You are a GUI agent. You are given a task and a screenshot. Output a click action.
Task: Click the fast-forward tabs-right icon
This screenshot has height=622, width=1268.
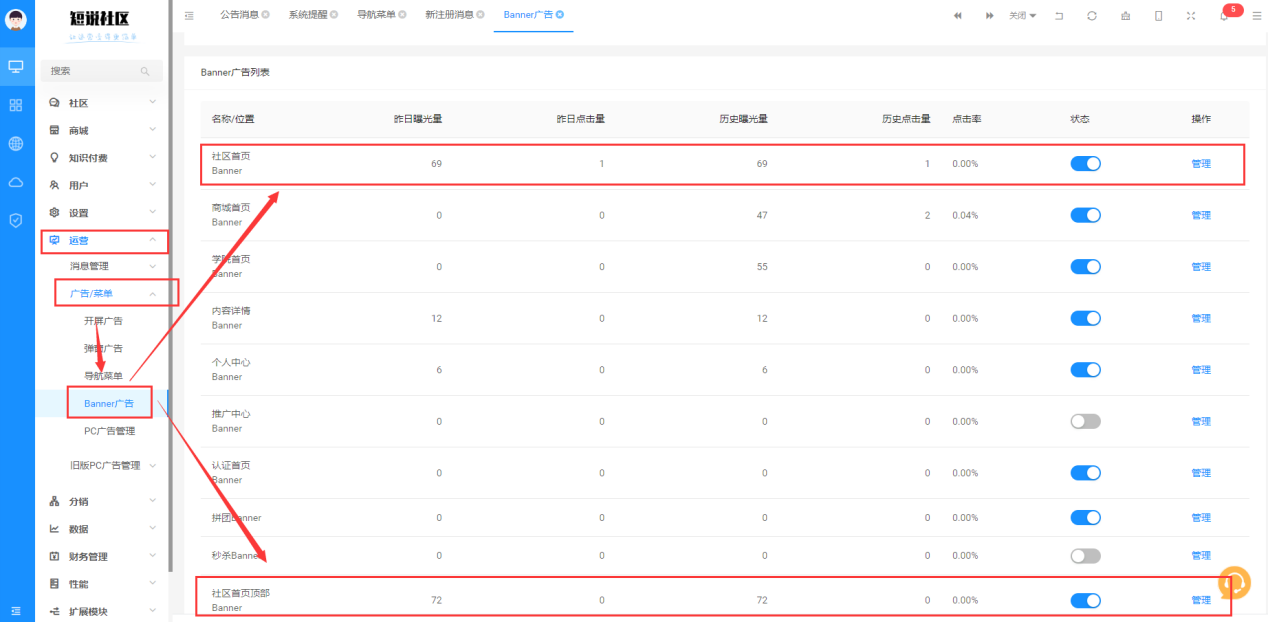point(989,16)
